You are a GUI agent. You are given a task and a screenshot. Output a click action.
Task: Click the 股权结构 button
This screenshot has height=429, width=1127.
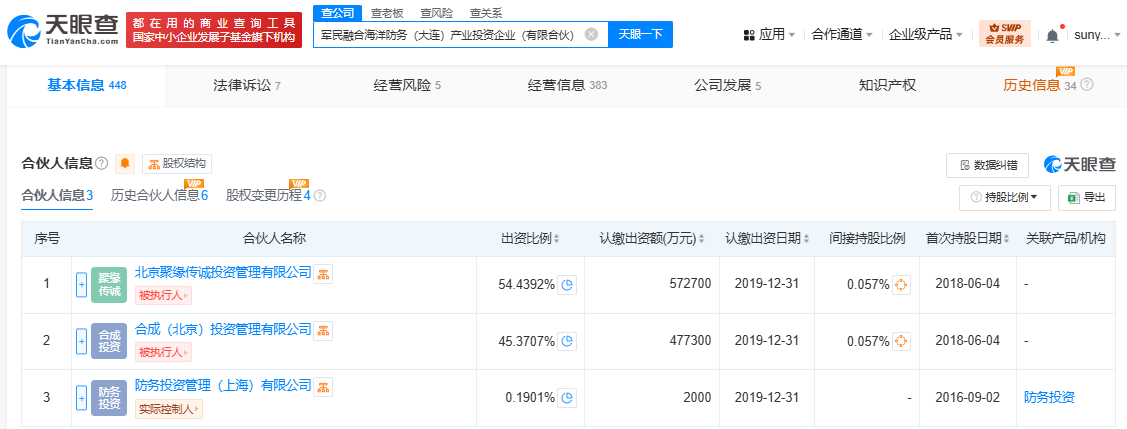pos(177,164)
